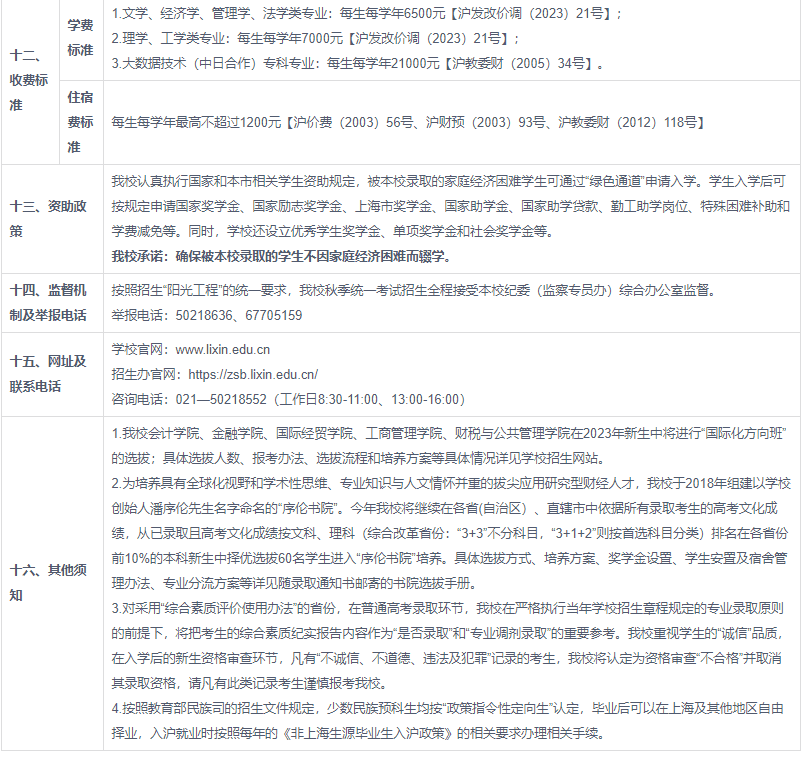Click note 4 about 少数民族预科生 policy
The width and height of the screenshot is (807, 757).
(x=450, y=722)
